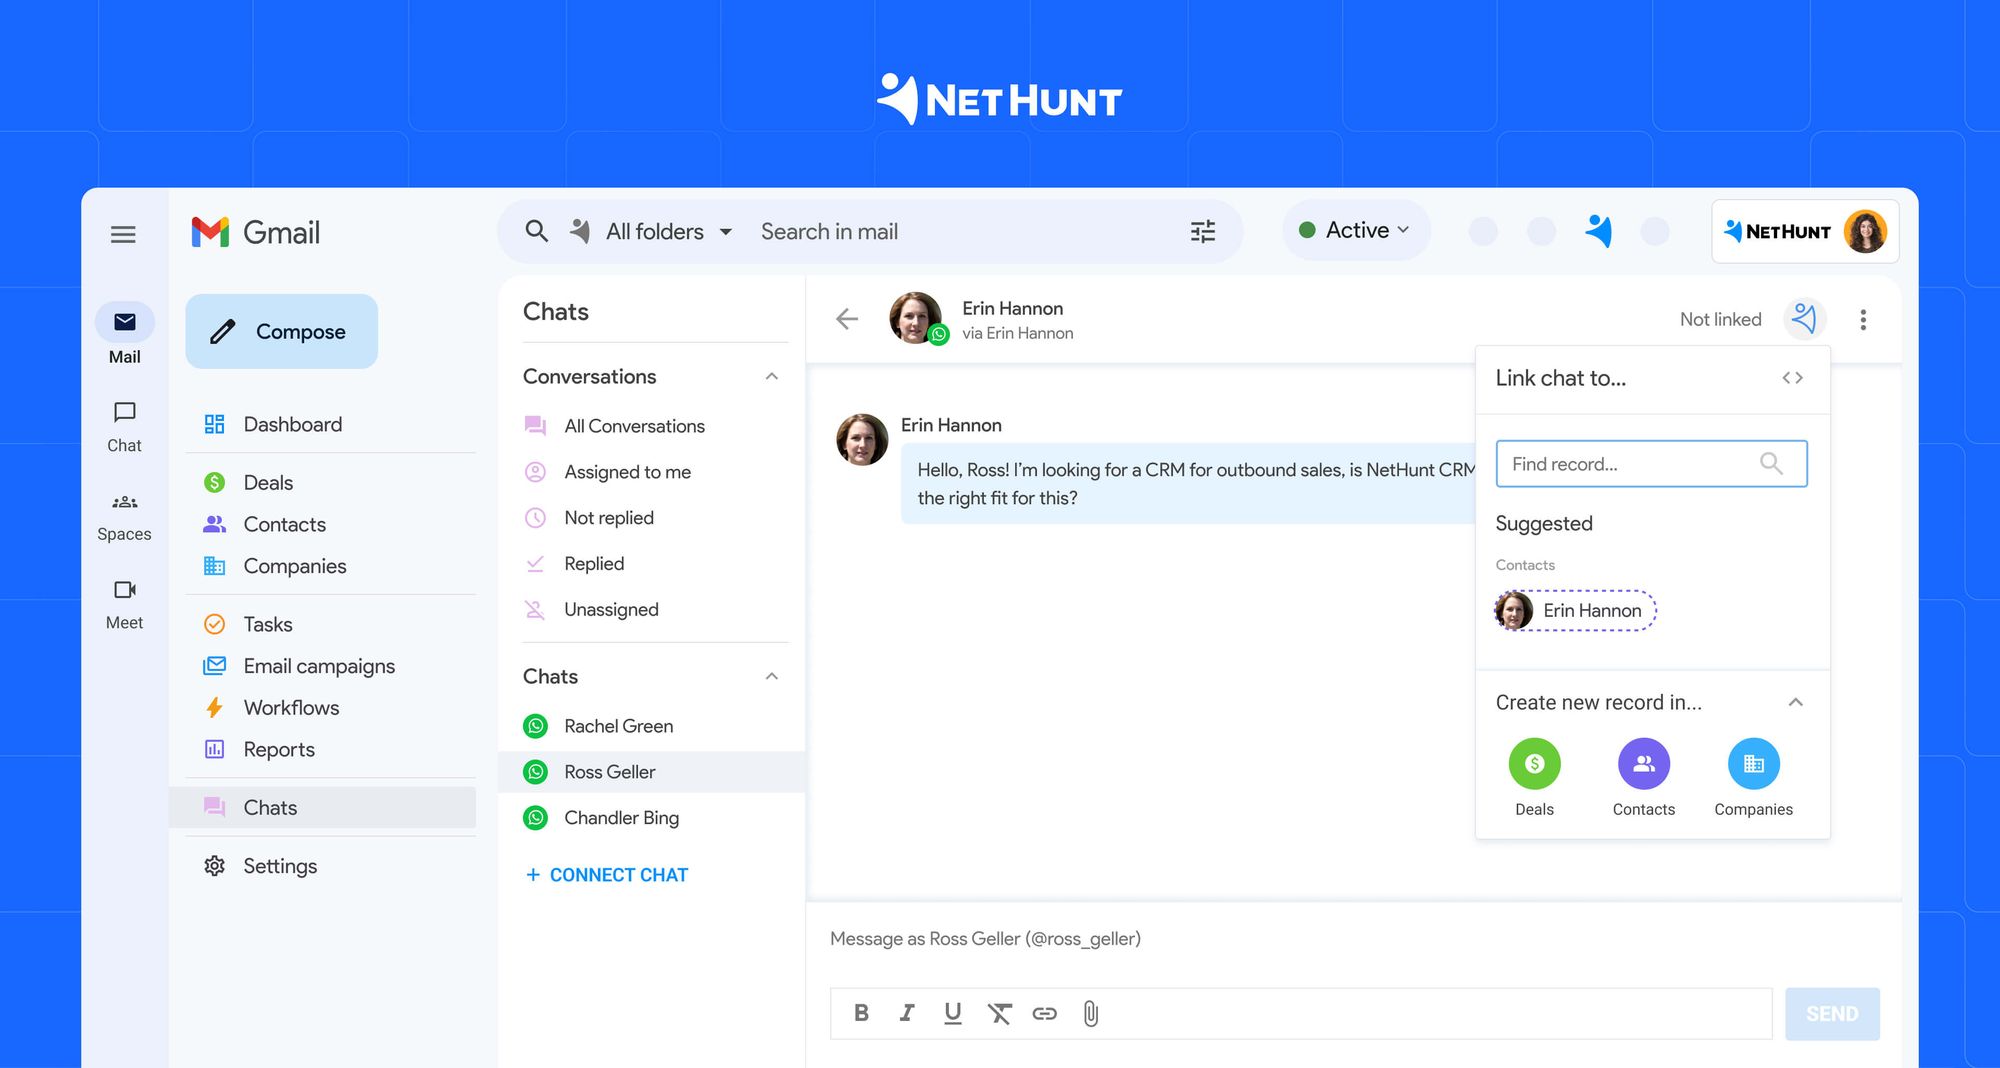Click the search magnifier icon
The height and width of the screenshot is (1068, 2000).
point(537,231)
